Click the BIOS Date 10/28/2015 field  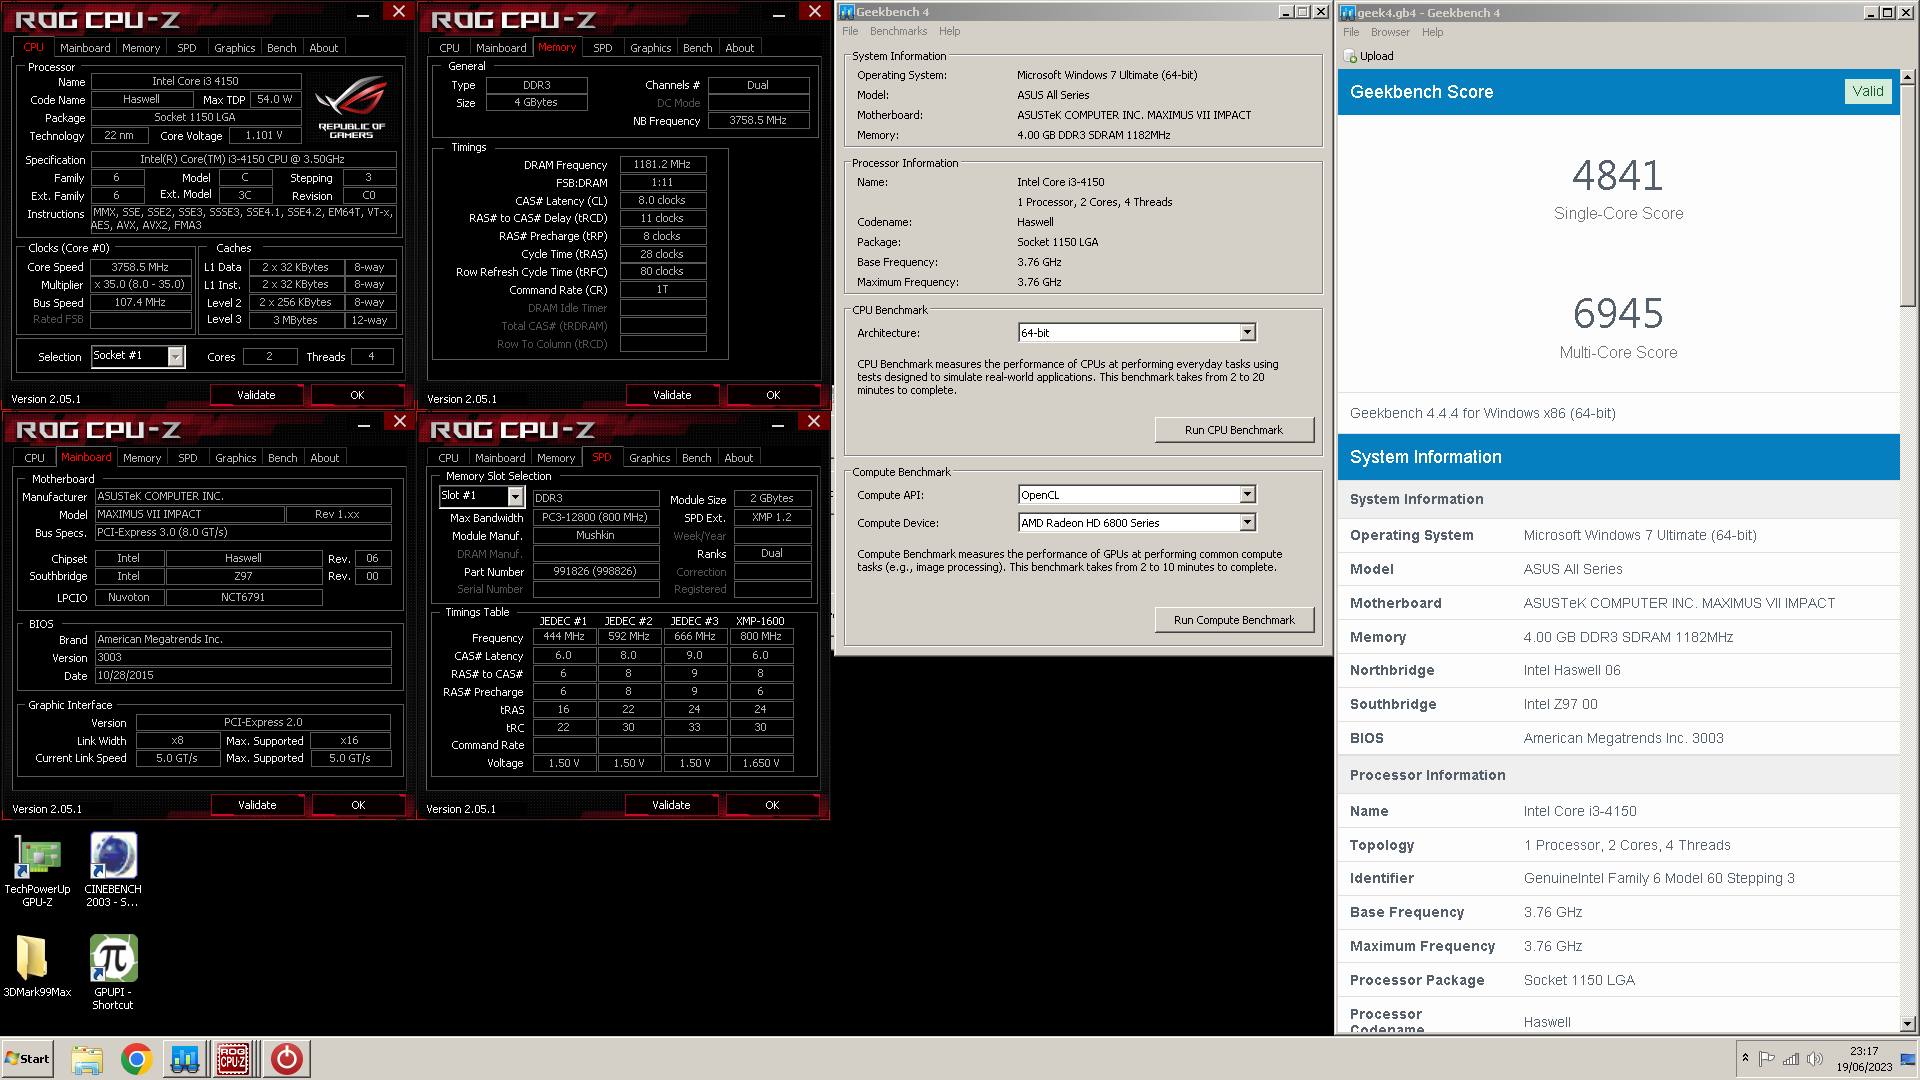click(x=243, y=676)
